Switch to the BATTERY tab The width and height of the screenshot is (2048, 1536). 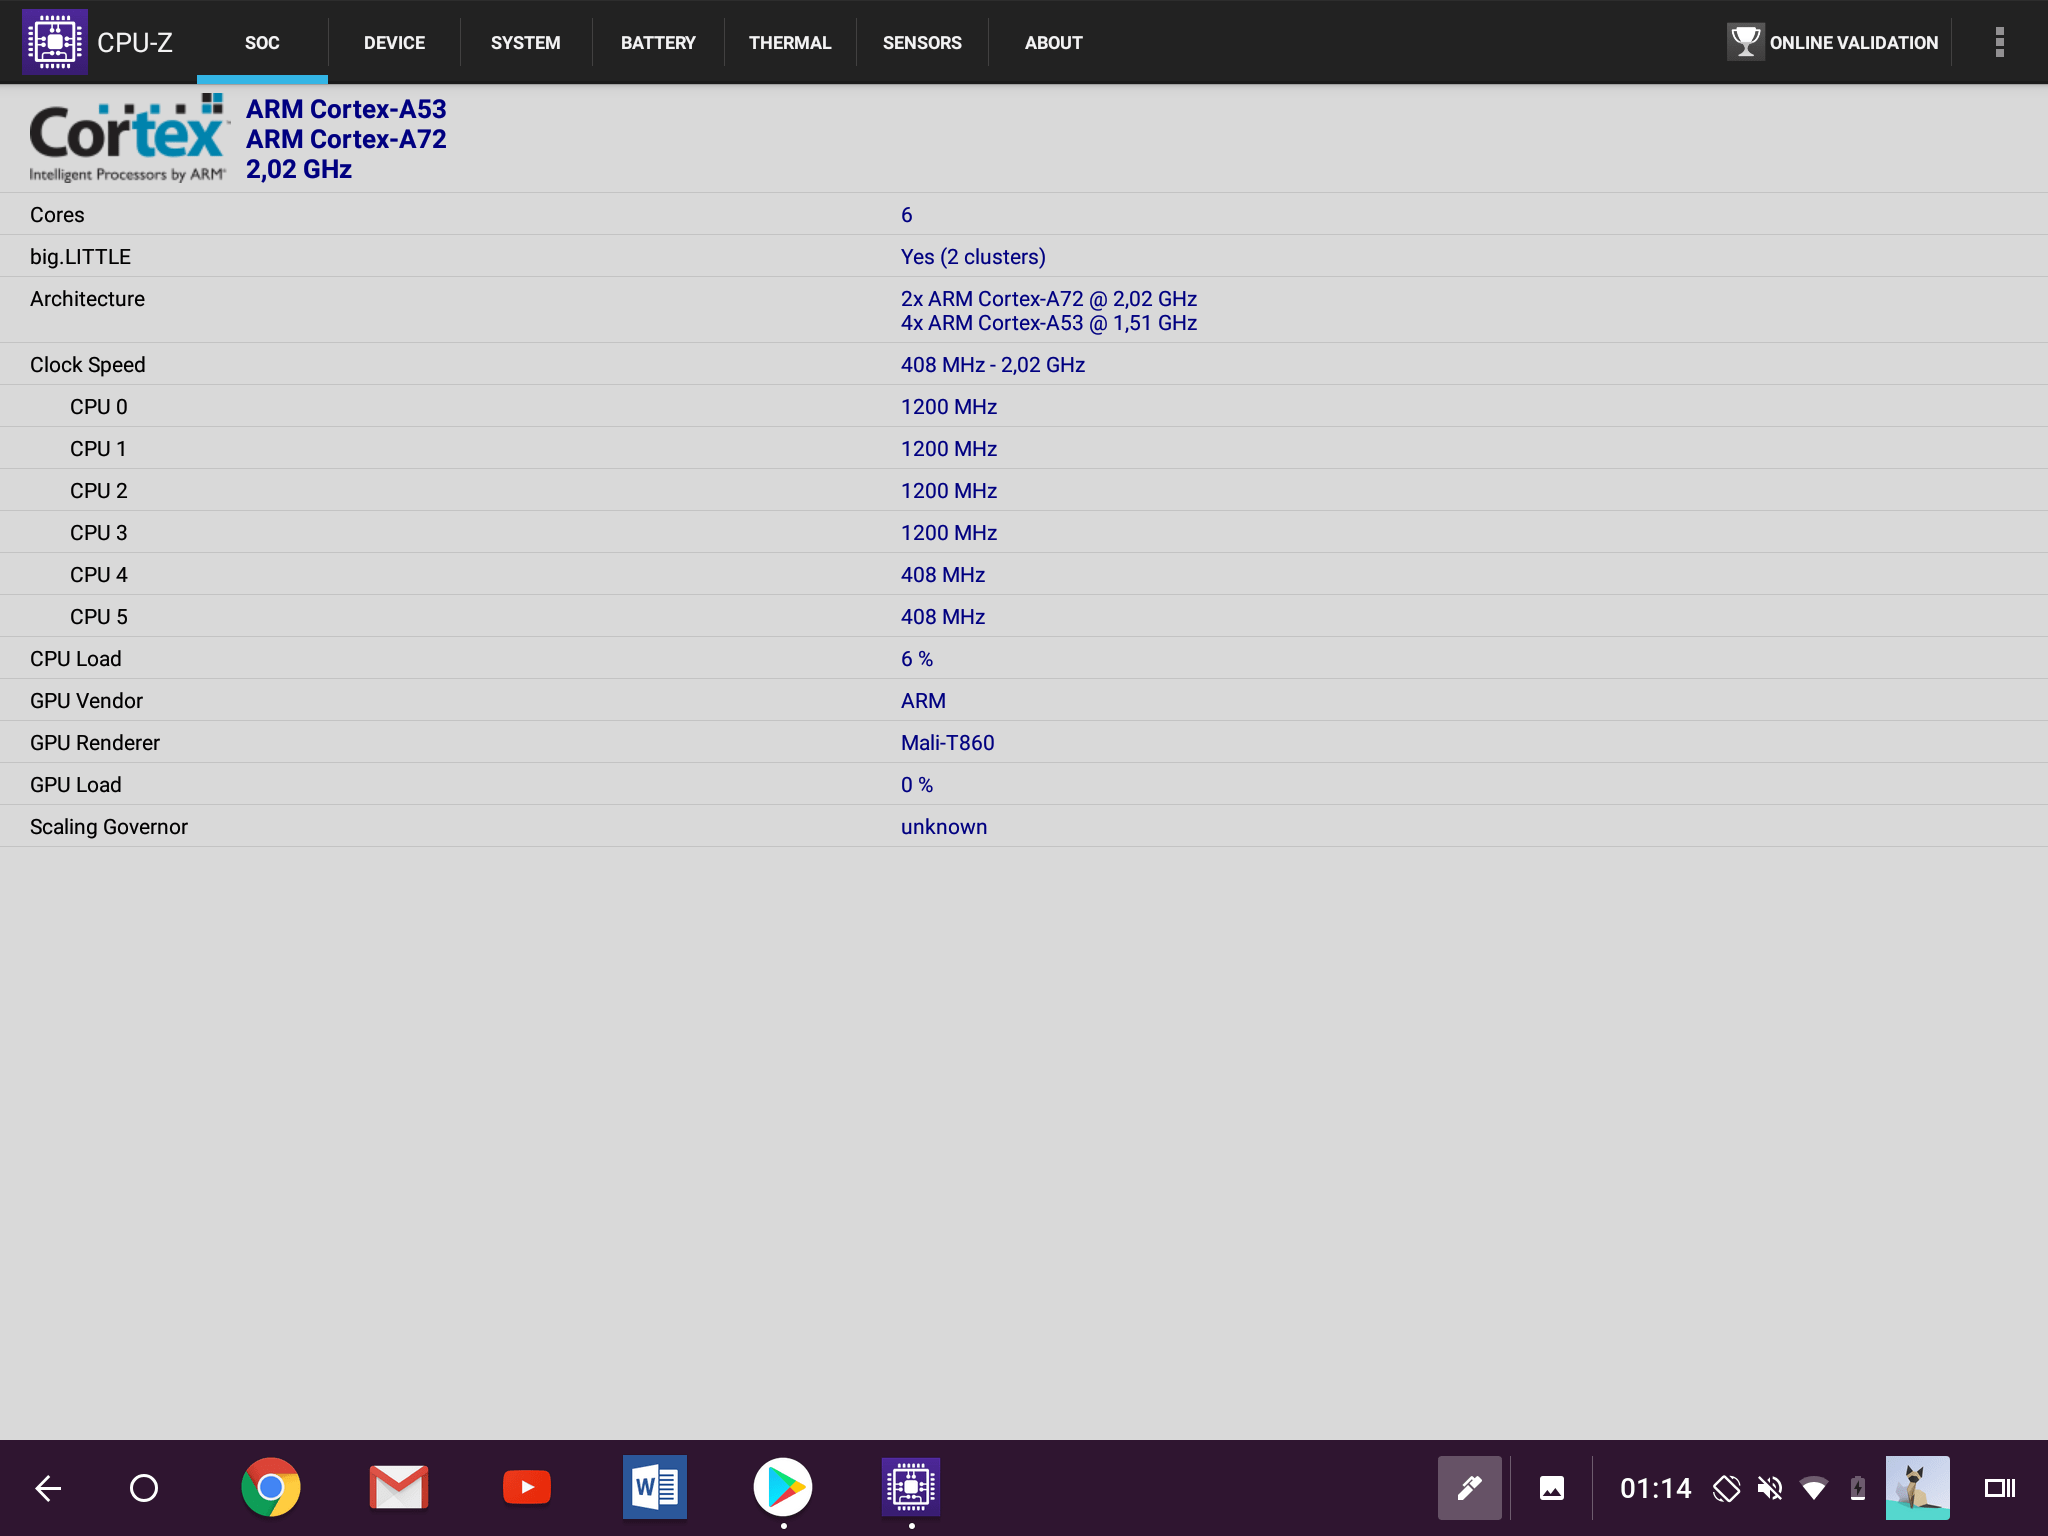click(x=658, y=42)
